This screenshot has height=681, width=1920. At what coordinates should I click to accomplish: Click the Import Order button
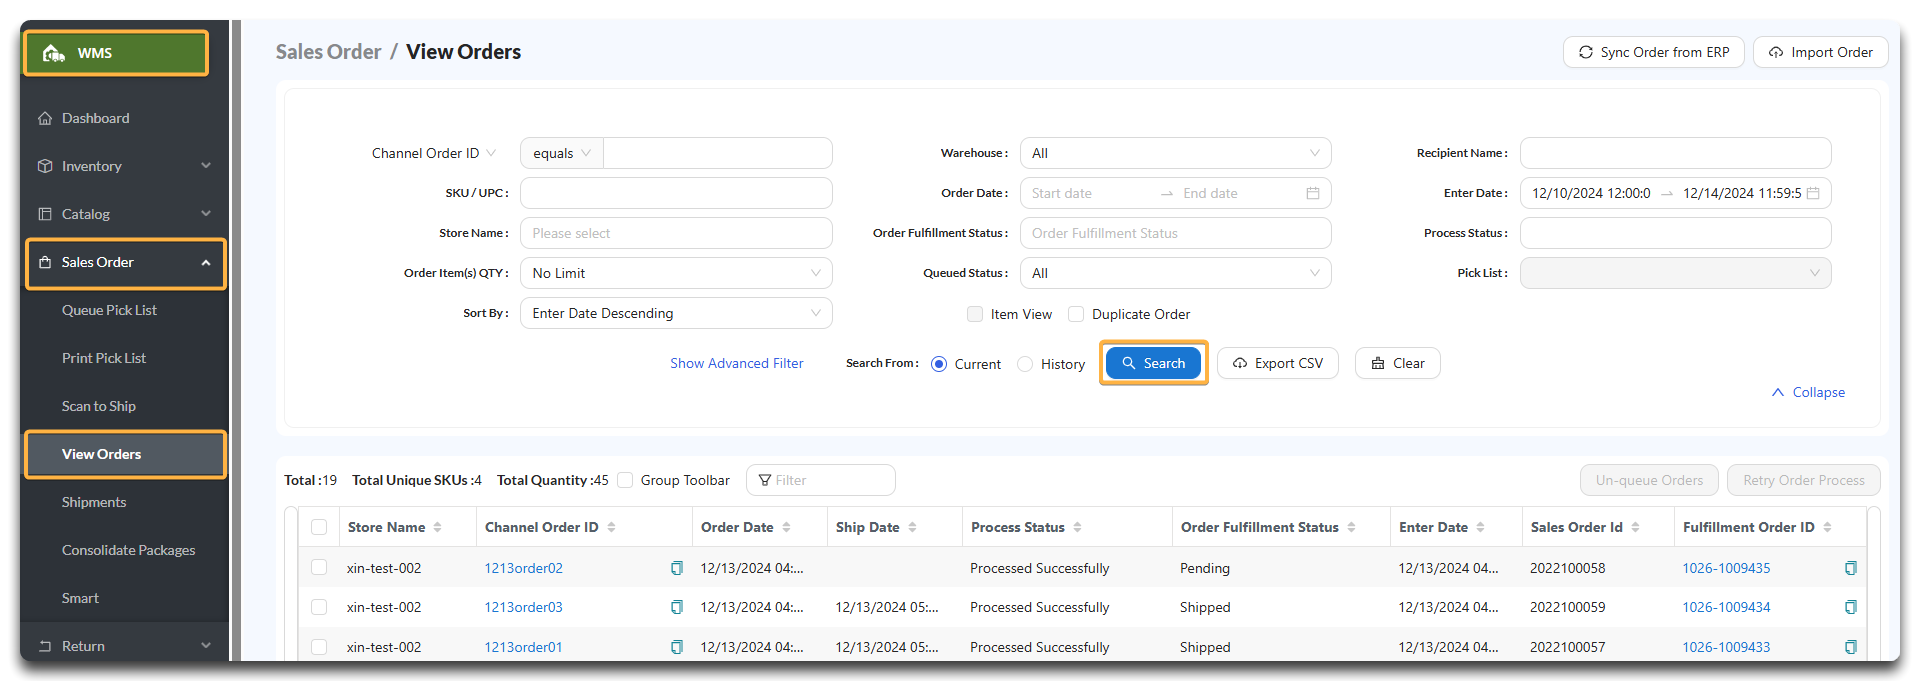[x=1821, y=52]
